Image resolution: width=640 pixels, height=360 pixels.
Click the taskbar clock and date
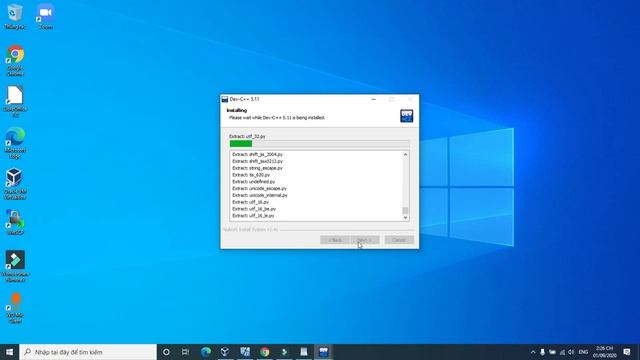click(604, 352)
